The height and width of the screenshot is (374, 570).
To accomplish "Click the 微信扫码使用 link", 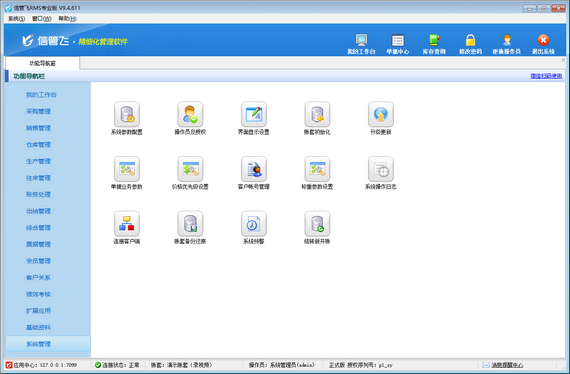I will [546, 76].
